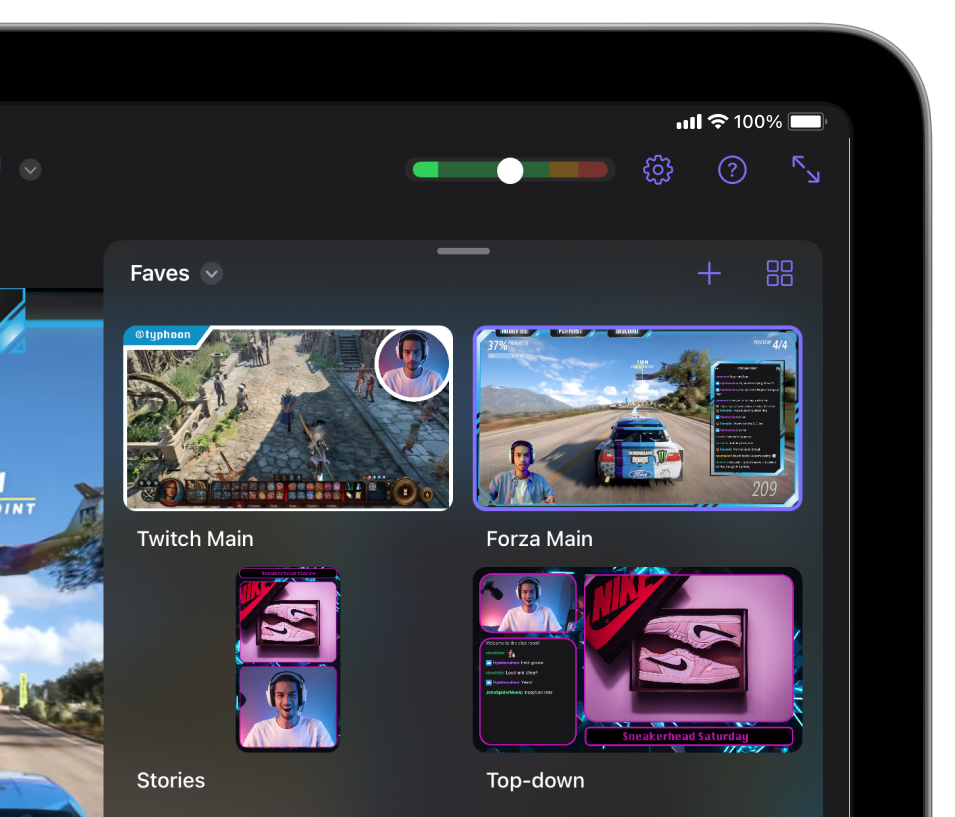Select the Twitch Main scene thumbnail
955x817 pixels.
click(x=287, y=418)
